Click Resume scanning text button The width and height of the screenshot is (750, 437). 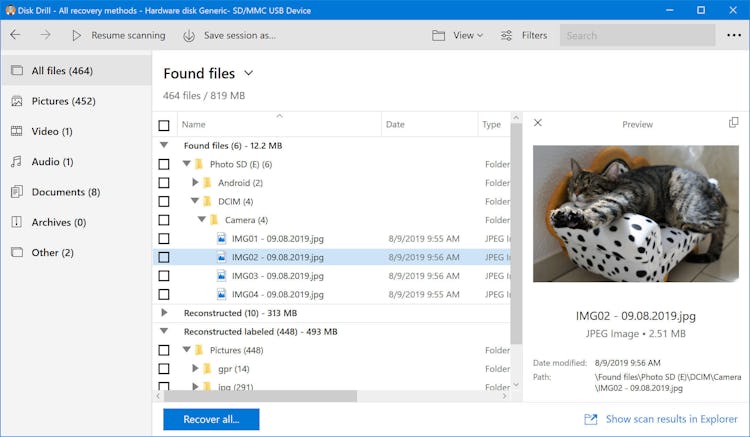(128, 35)
